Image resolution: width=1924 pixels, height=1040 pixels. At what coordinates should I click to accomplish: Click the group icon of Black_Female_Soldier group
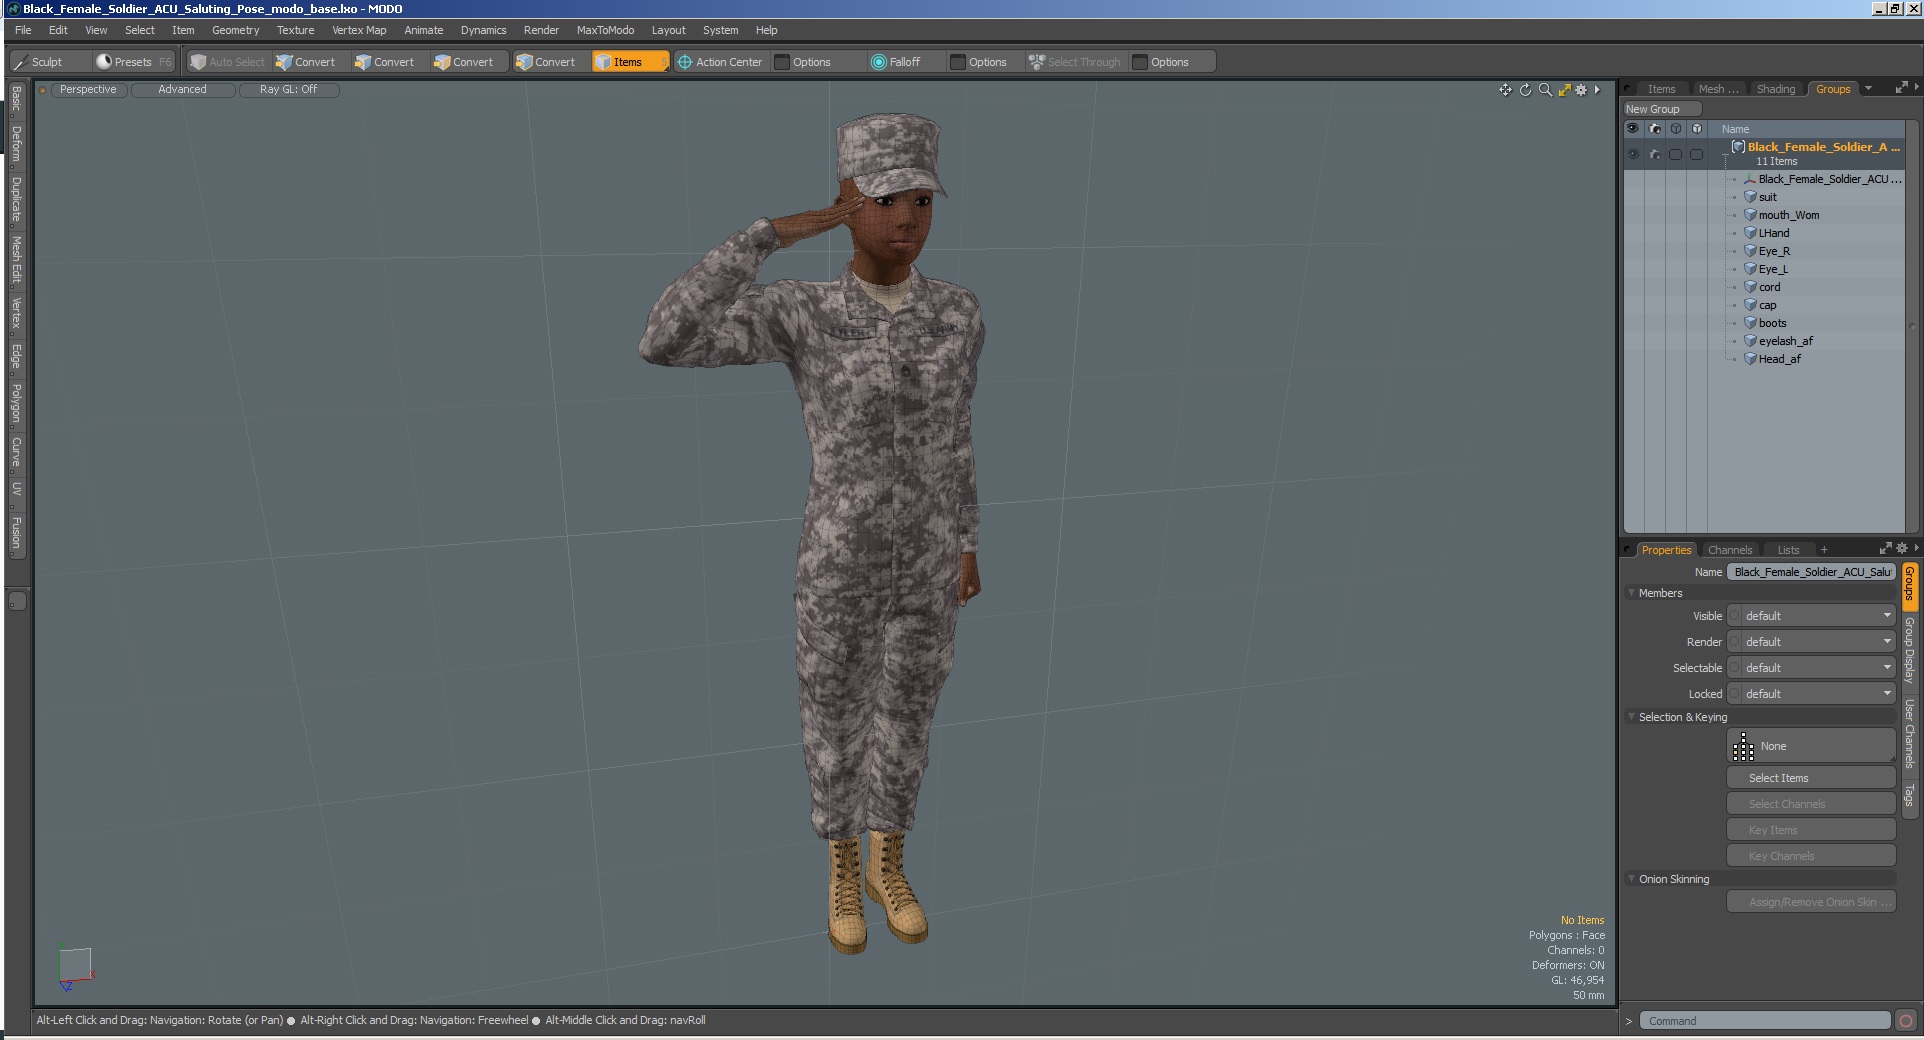click(x=1738, y=147)
